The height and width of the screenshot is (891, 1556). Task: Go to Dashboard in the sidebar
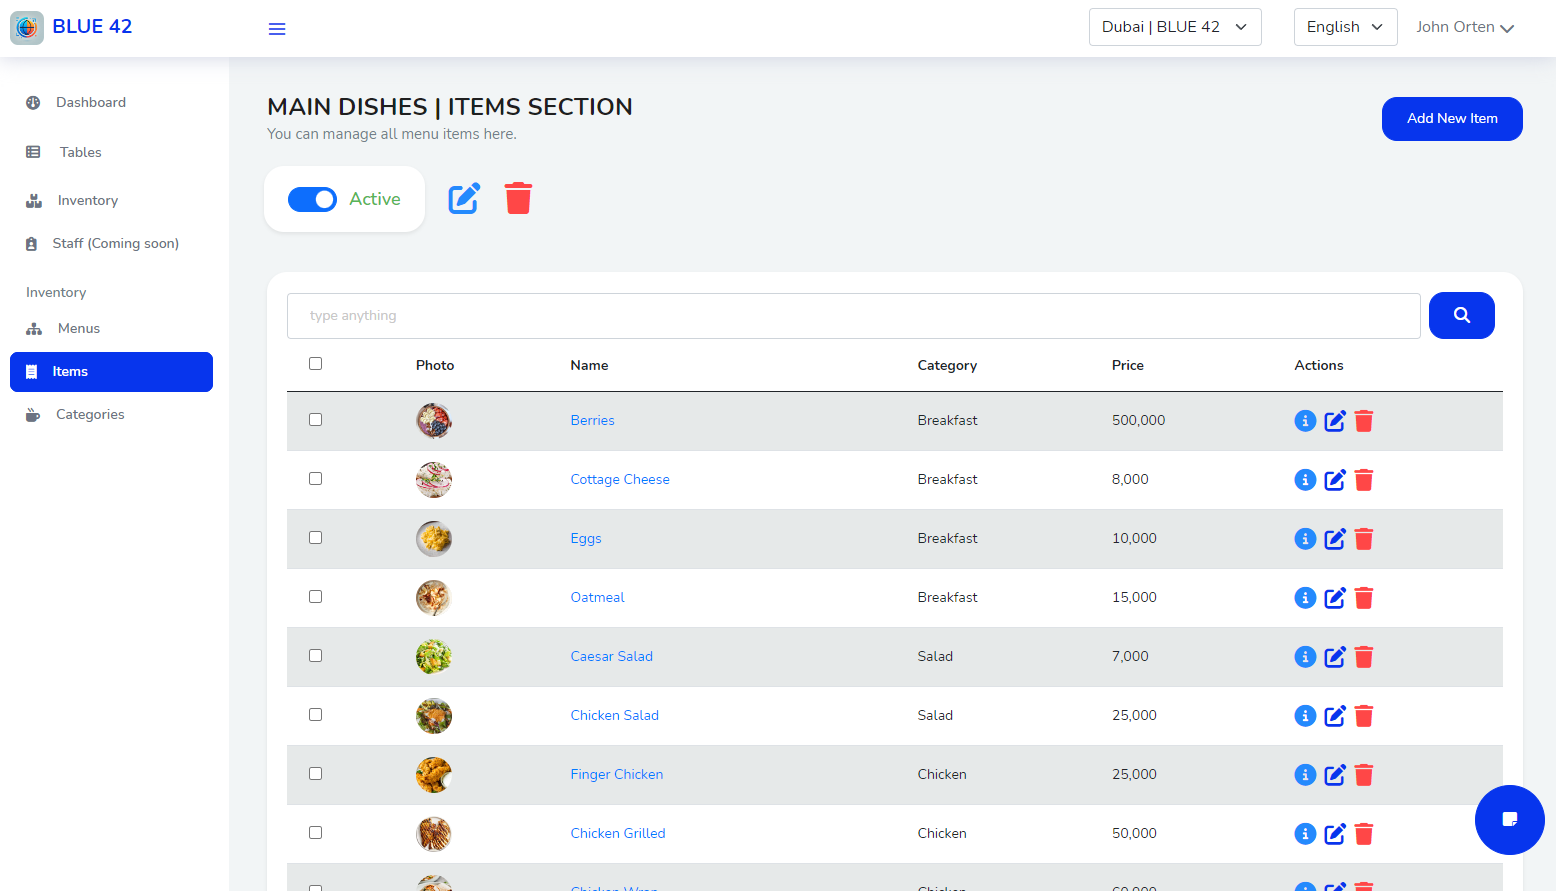[90, 102]
